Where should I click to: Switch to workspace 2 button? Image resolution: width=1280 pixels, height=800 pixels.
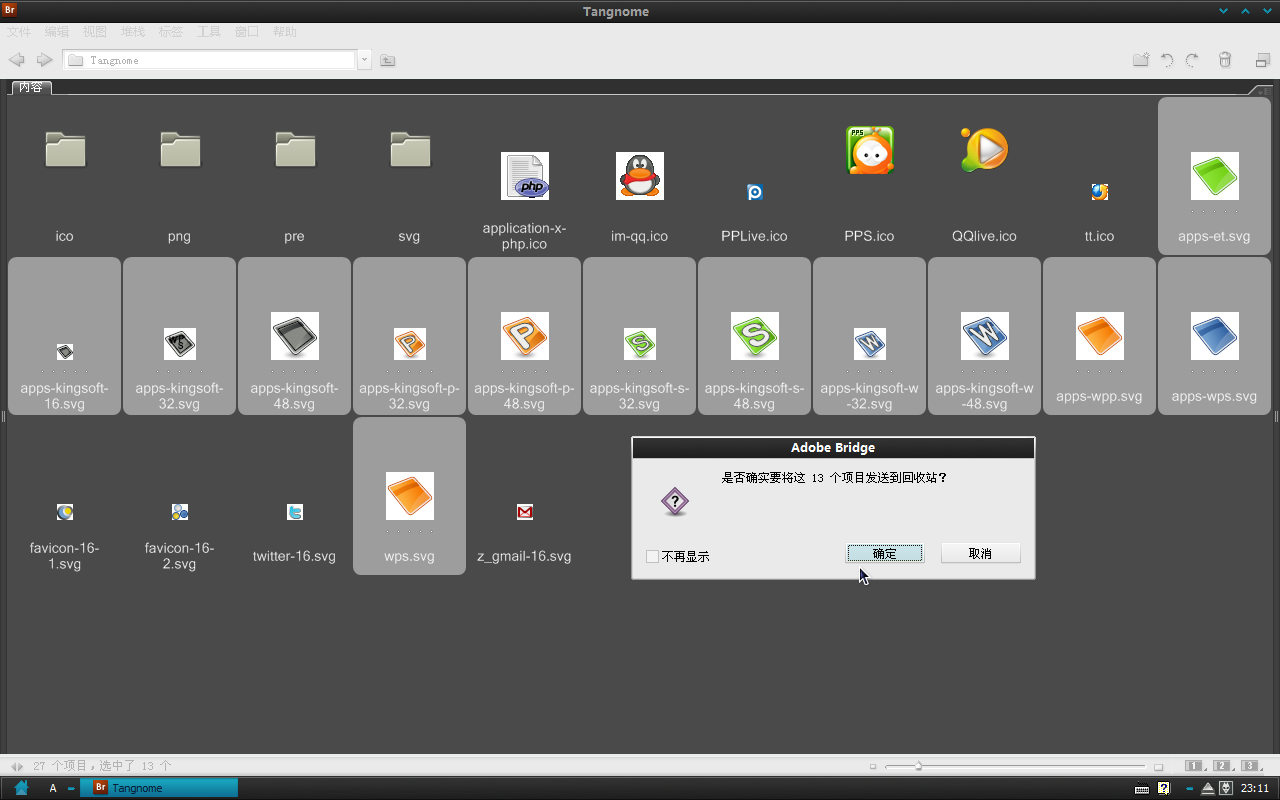click(x=1222, y=766)
